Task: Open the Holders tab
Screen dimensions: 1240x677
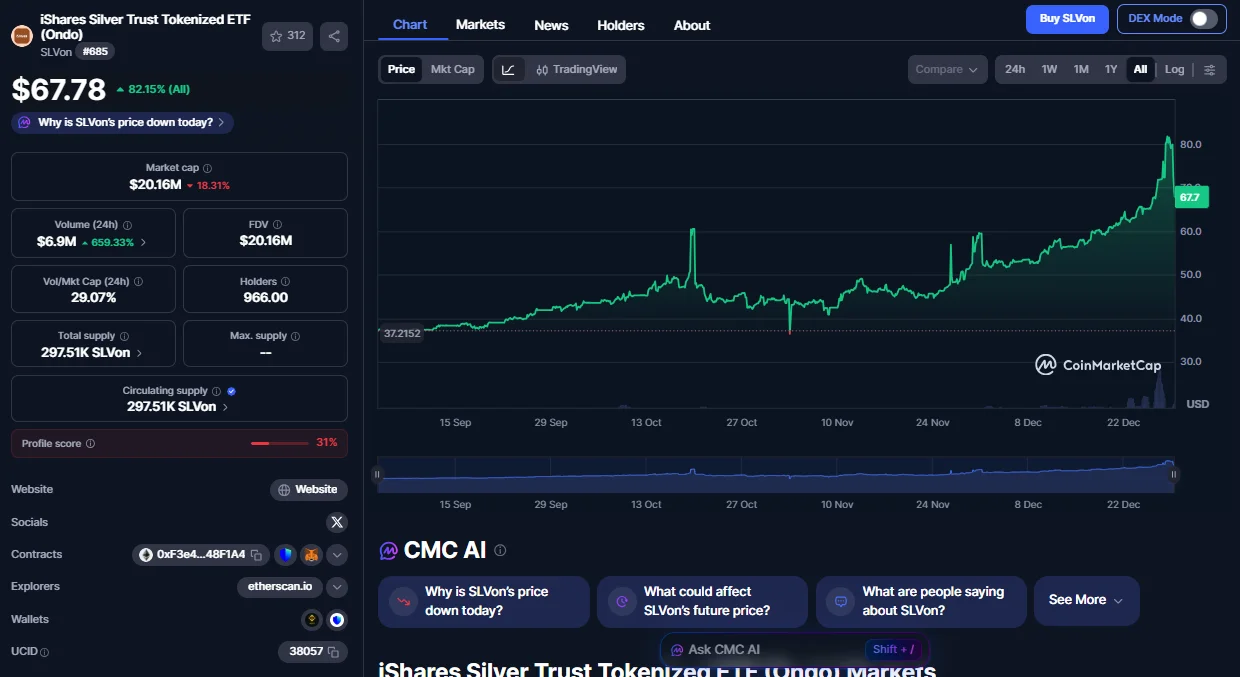Action: (620, 25)
